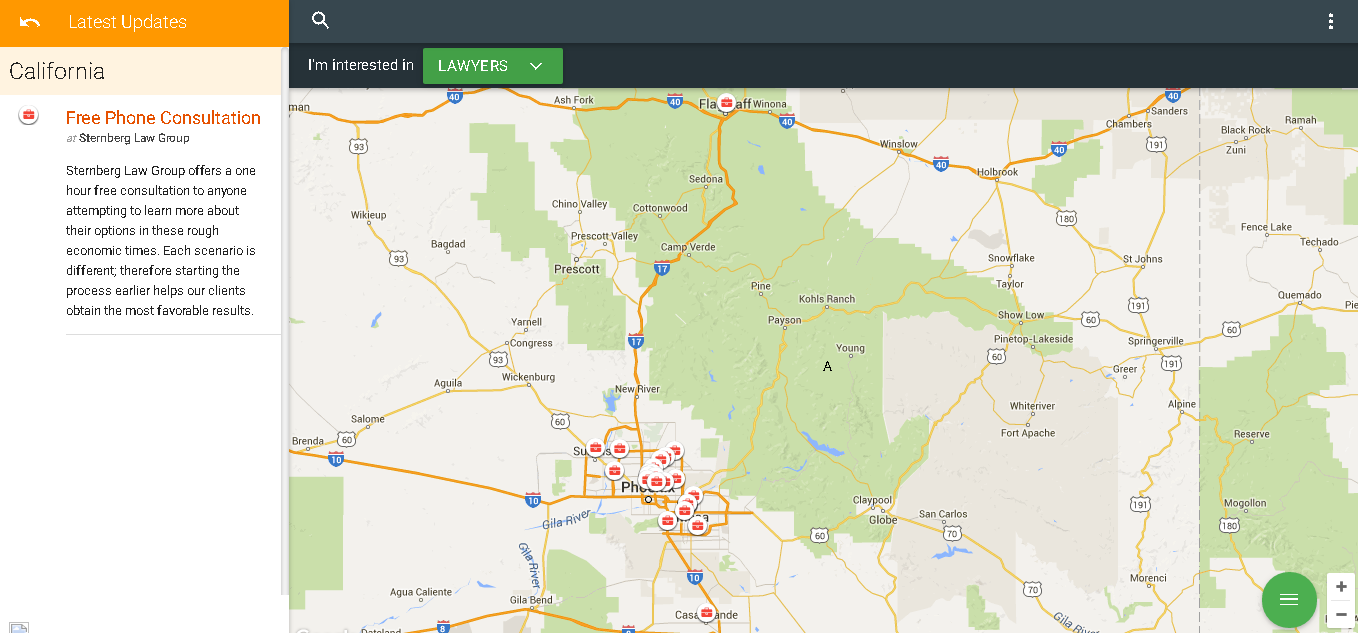The width and height of the screenshot is (1358, 633).
Task: Click the Chino Valley label on the map
Action: click(x=579, y=204)
